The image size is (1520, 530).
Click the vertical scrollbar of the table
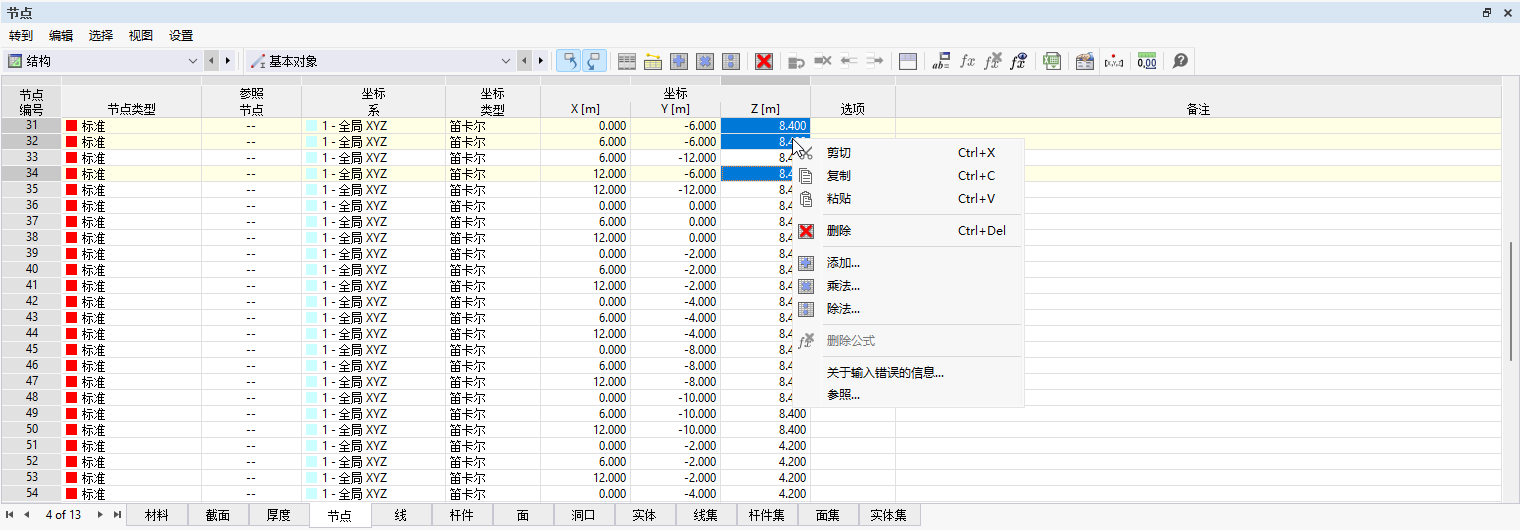click(x=1510, y=301)
